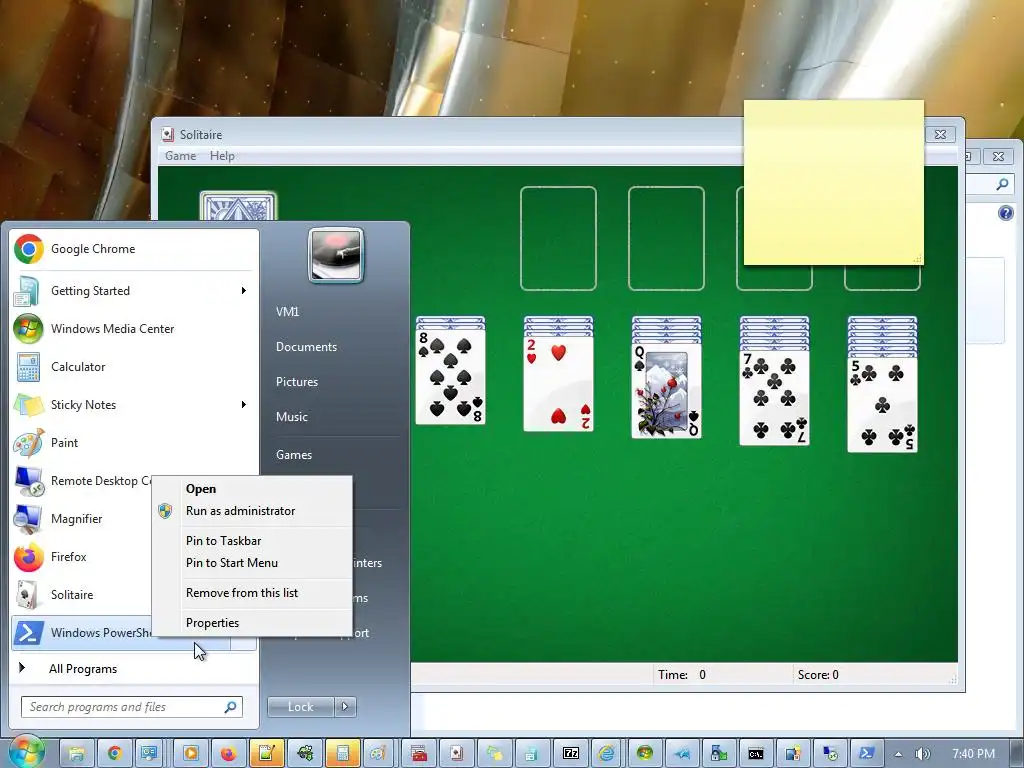Click the Command Prompt taskbar icon
Screen dimensions: 1024x768
click(x=756, y=753)
